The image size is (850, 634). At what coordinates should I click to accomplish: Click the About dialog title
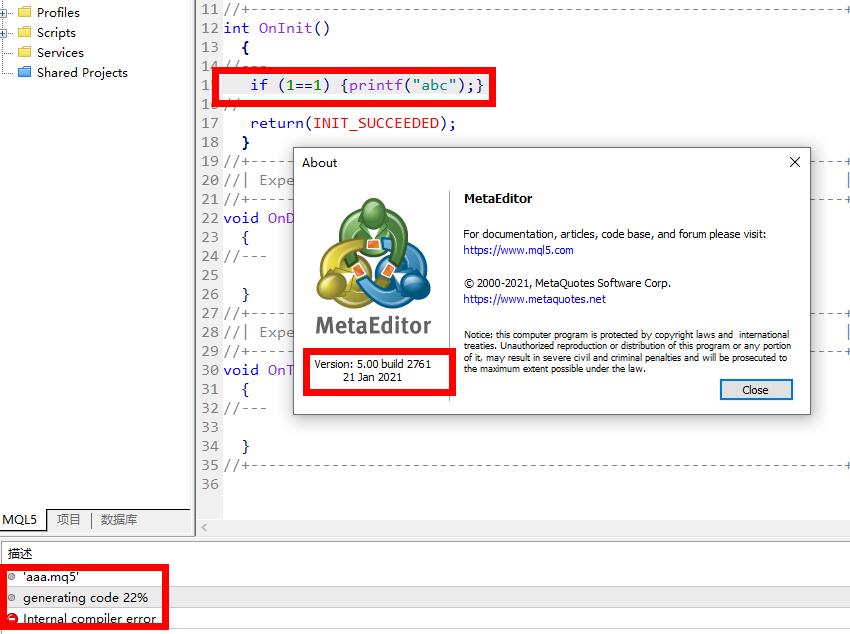pyautogui.click(x=319, y=163)
